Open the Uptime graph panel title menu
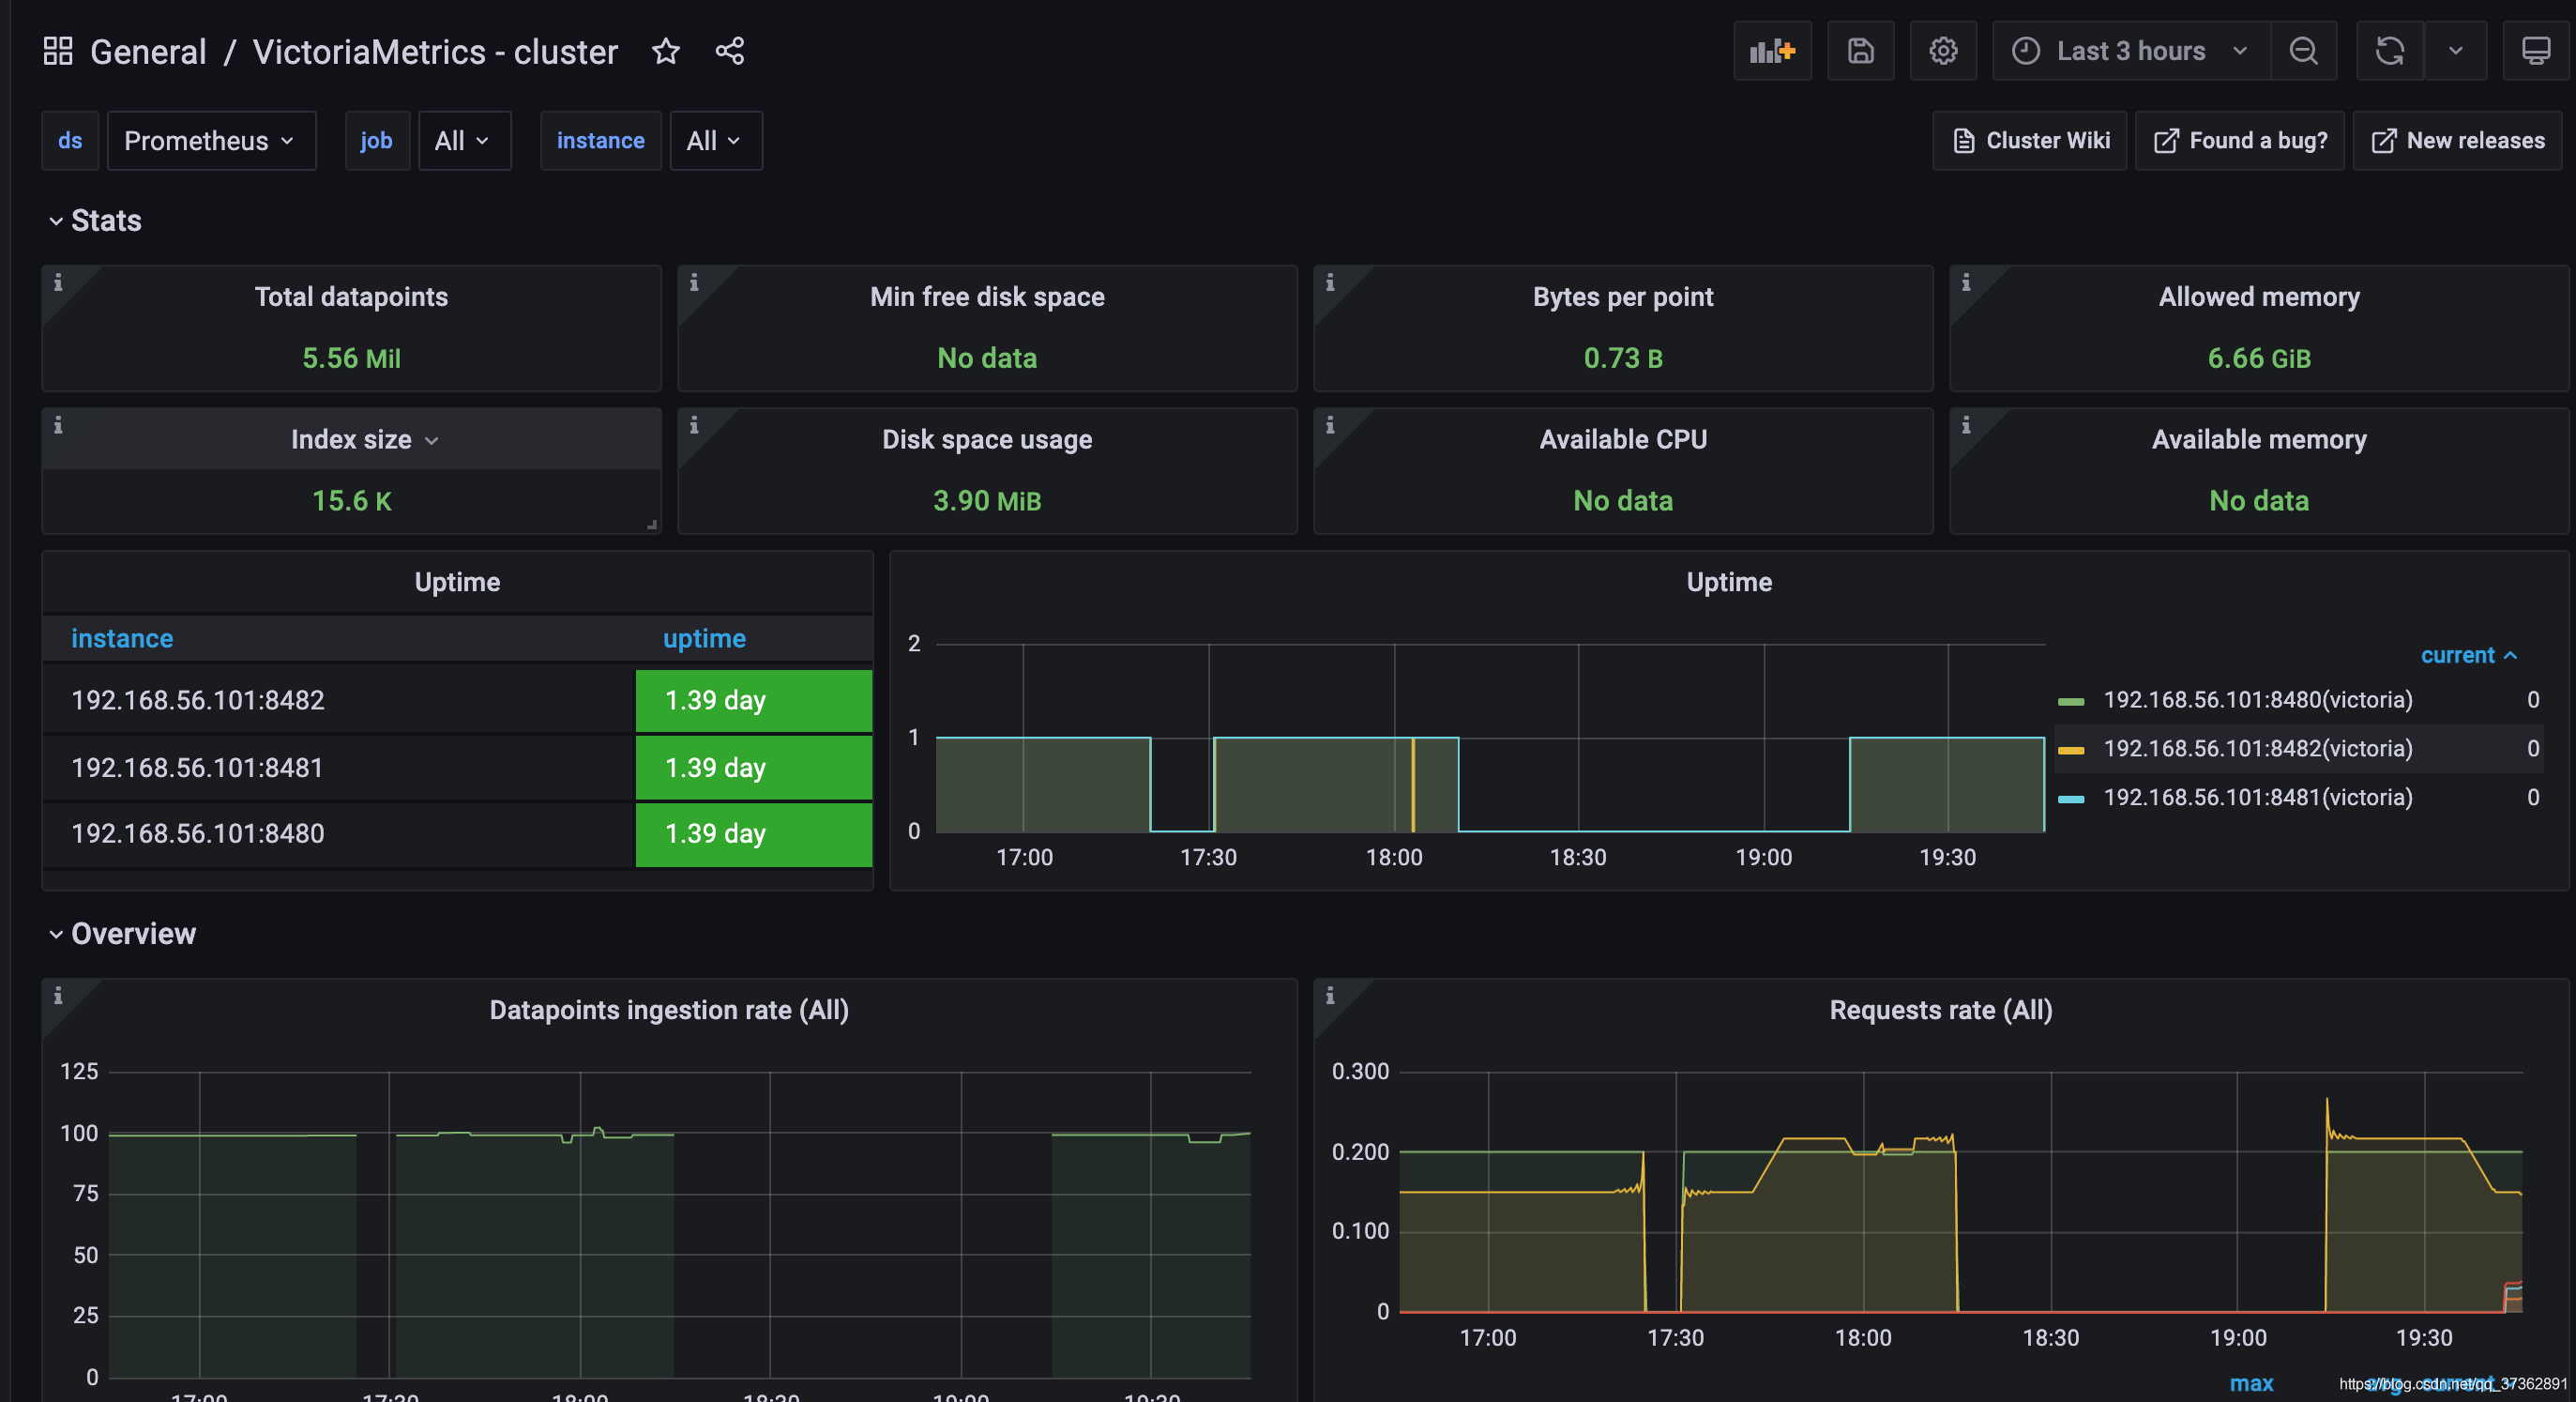Image resolution: width=2576 pixels, height=1402 pixels. [x=1729, y=583]
